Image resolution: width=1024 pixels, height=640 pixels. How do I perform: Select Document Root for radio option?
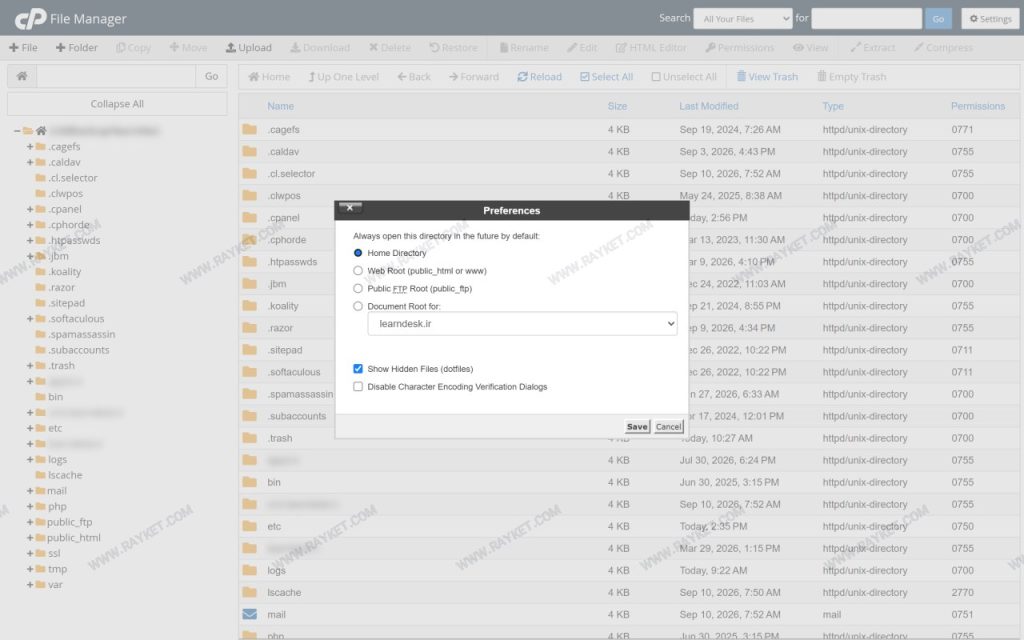(x=358, y=306)
